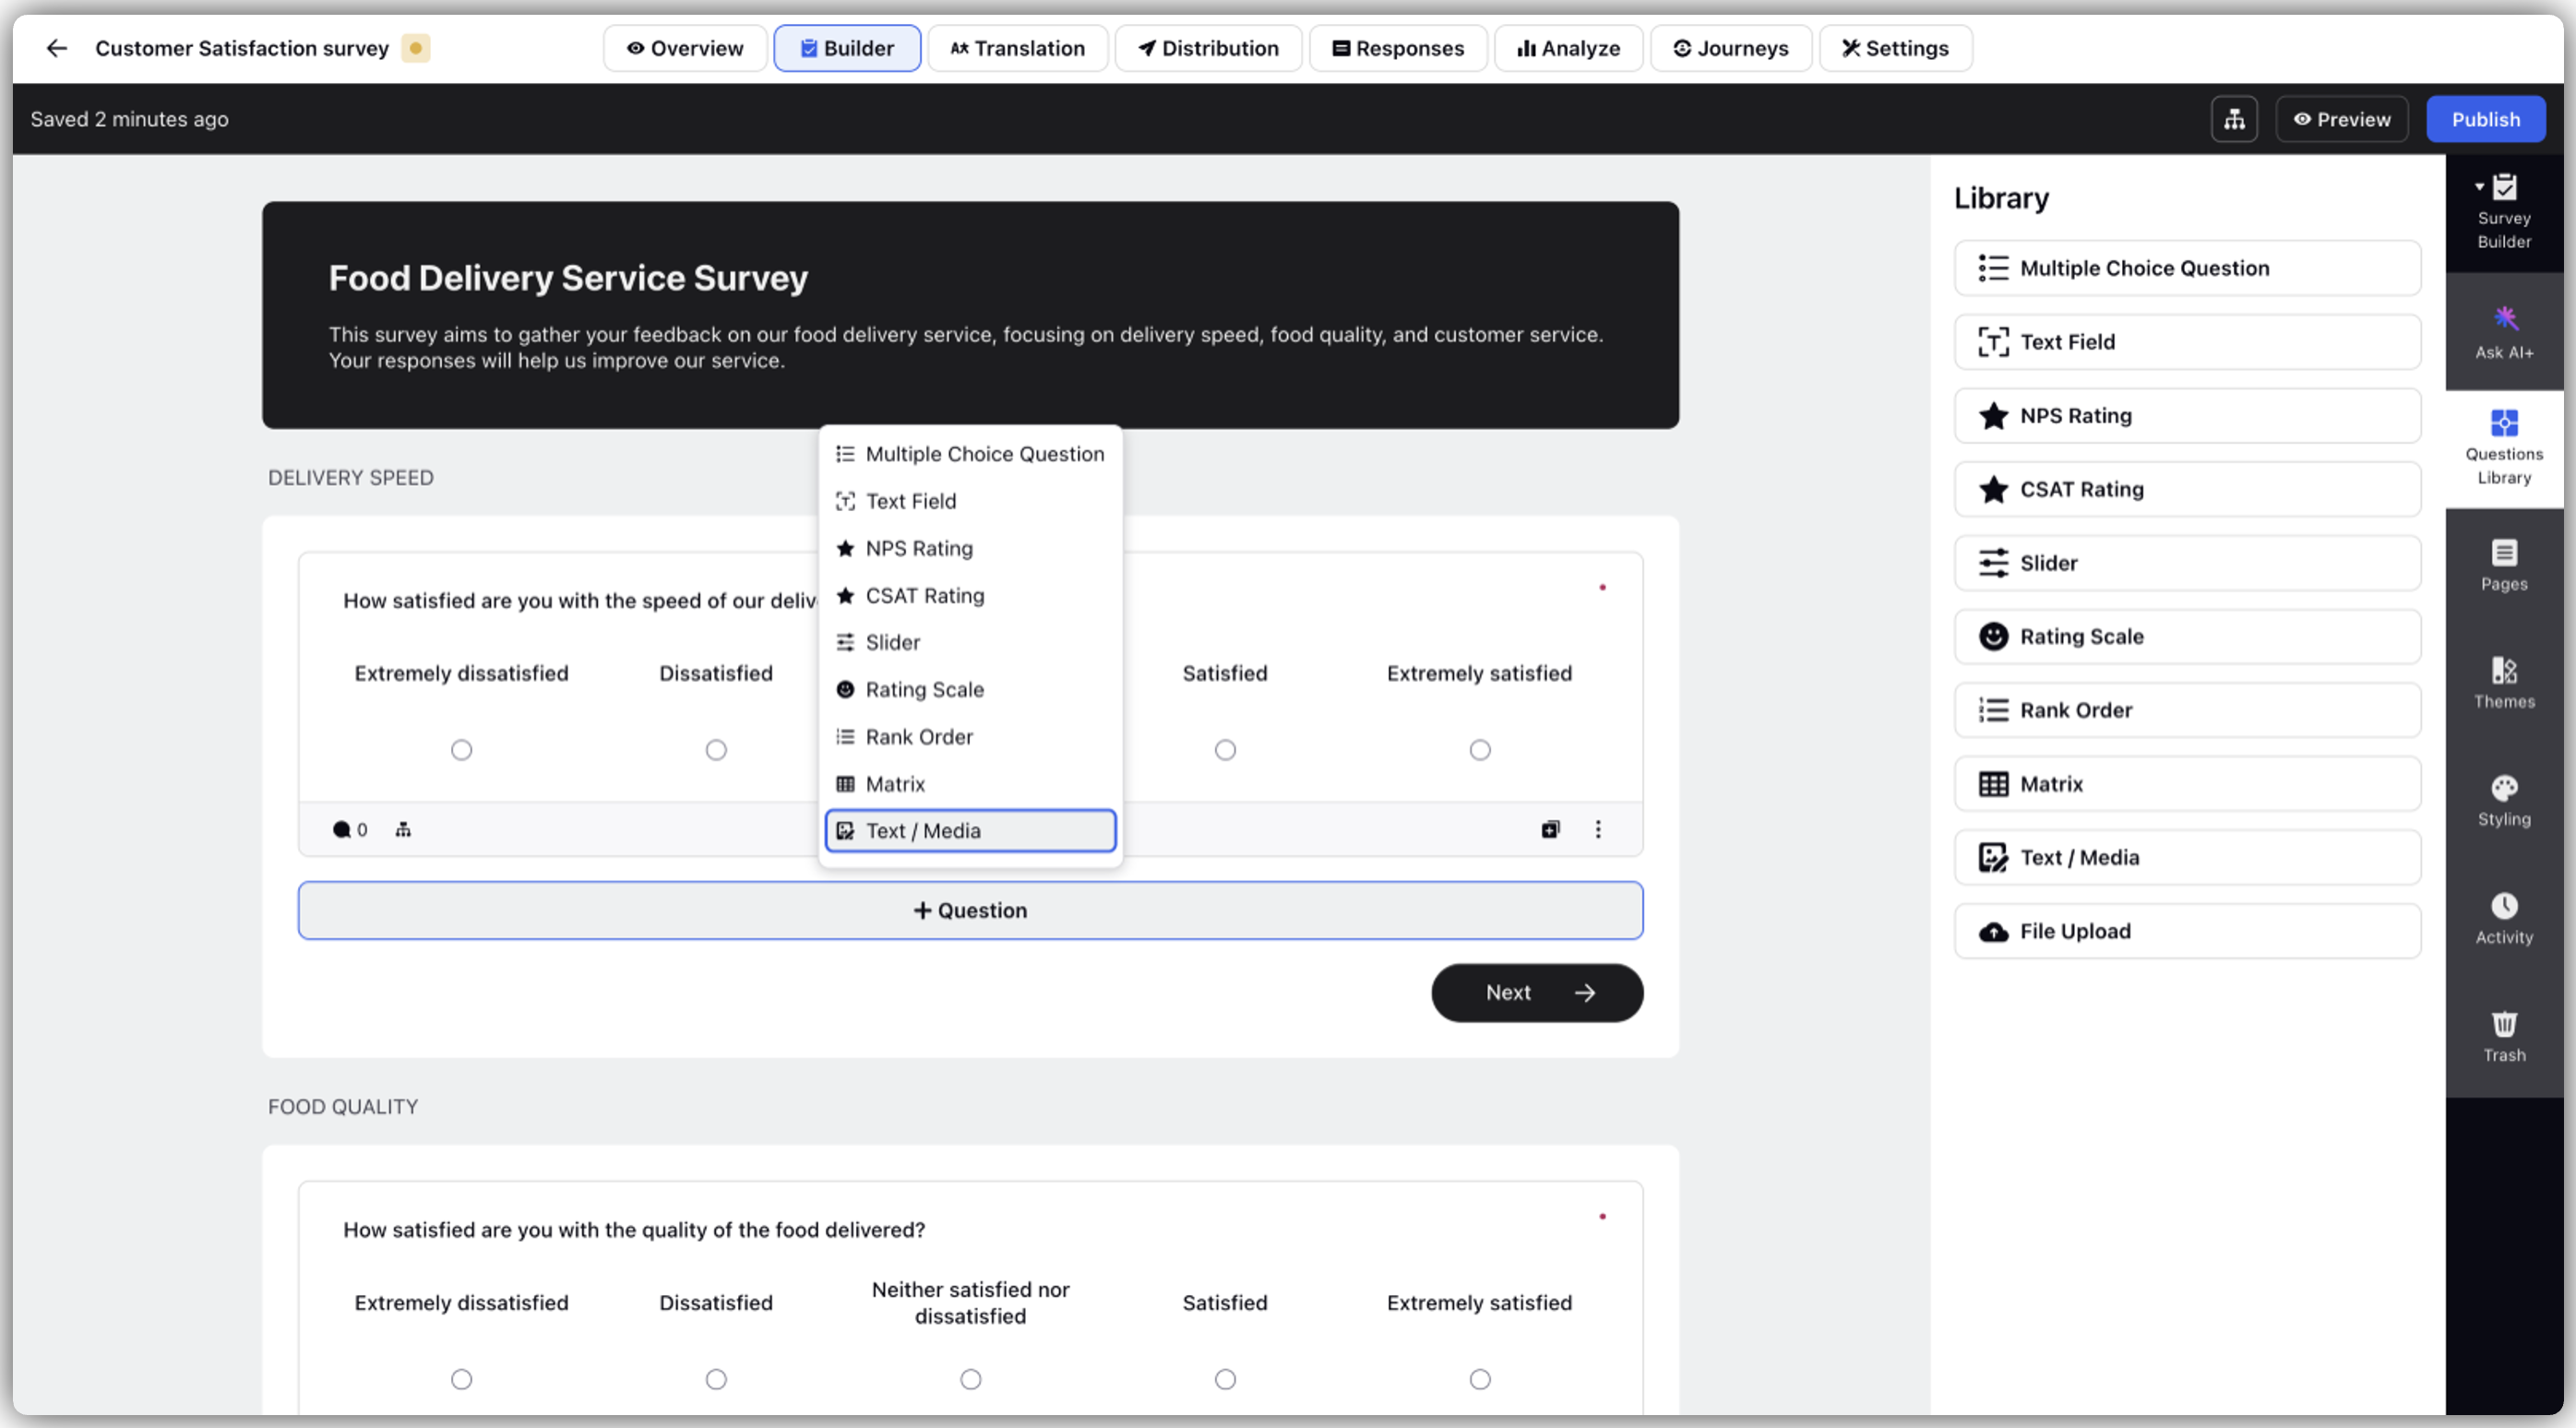Screen dimensions: 2576x1428
Task: Open the three-dot menu on delivery question
Action: click(1598, 829)
